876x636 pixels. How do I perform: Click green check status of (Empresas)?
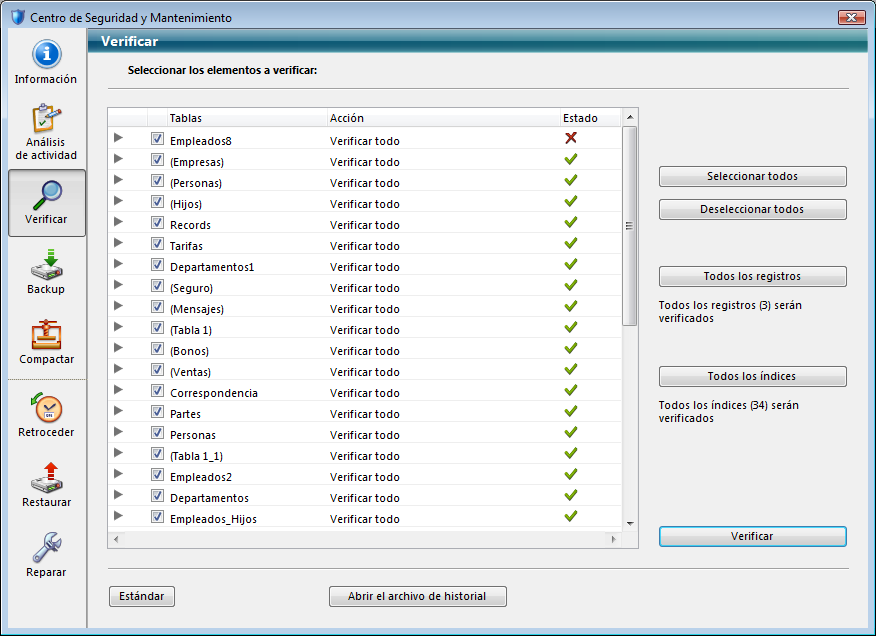tap(570, 159)
